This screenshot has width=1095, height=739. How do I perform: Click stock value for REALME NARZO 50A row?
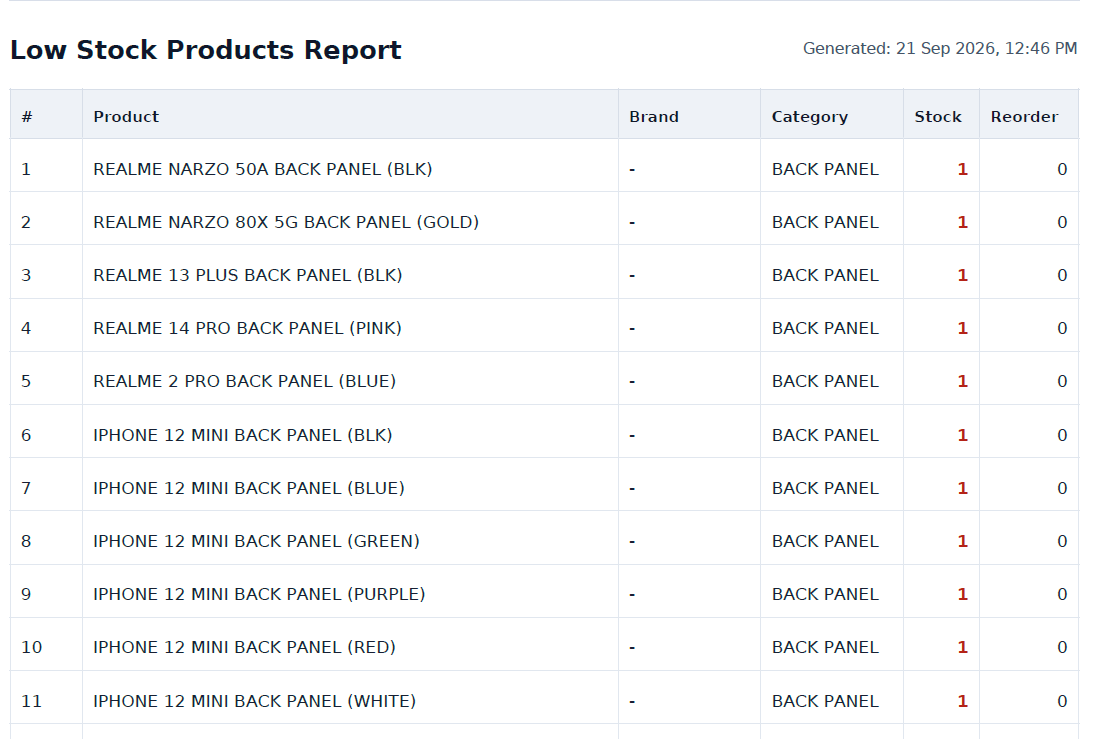962,169
